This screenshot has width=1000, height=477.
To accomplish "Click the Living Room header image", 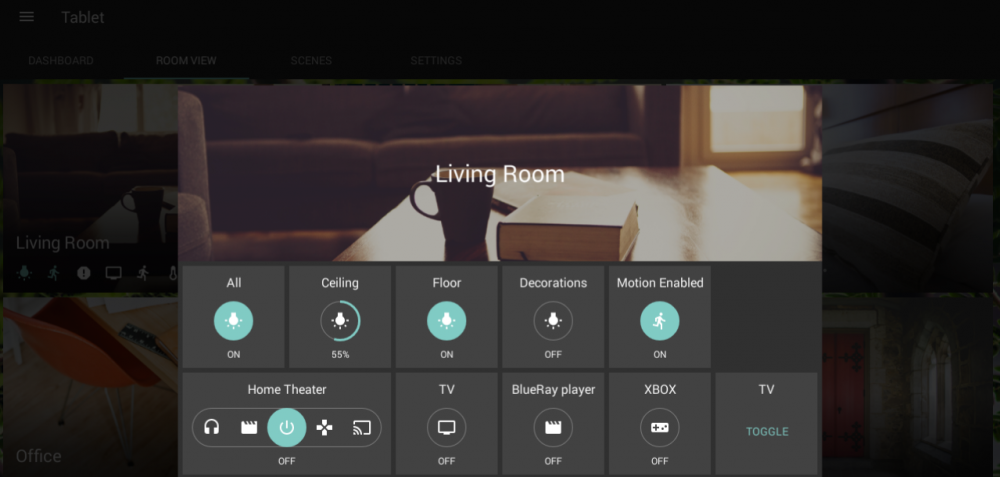I will (500, 173).
